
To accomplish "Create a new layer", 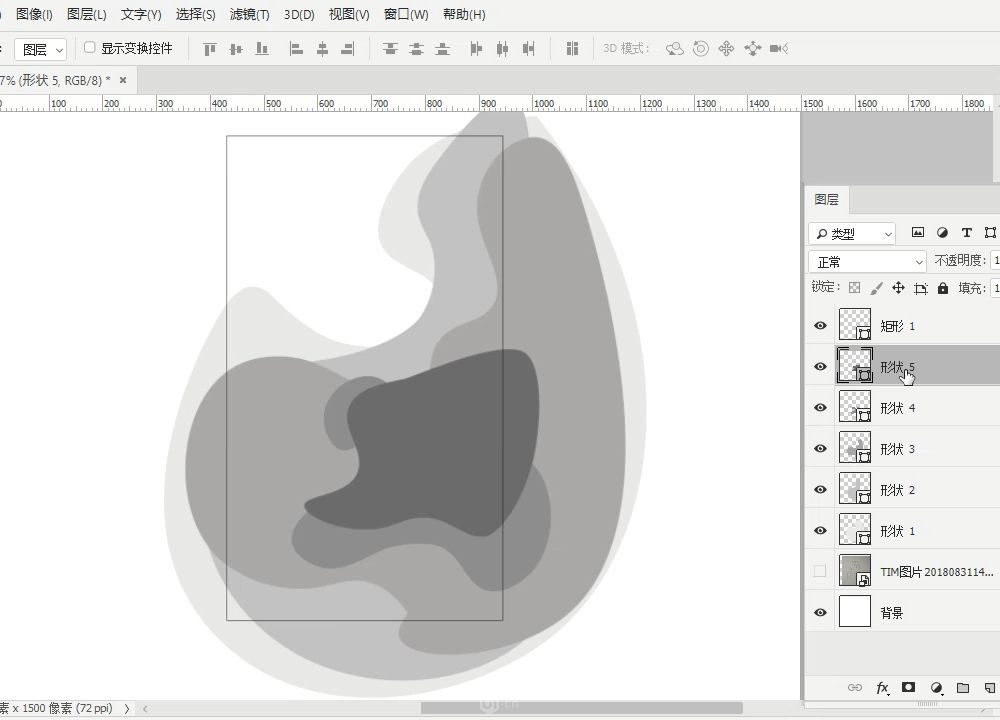I will coord(990,687).
